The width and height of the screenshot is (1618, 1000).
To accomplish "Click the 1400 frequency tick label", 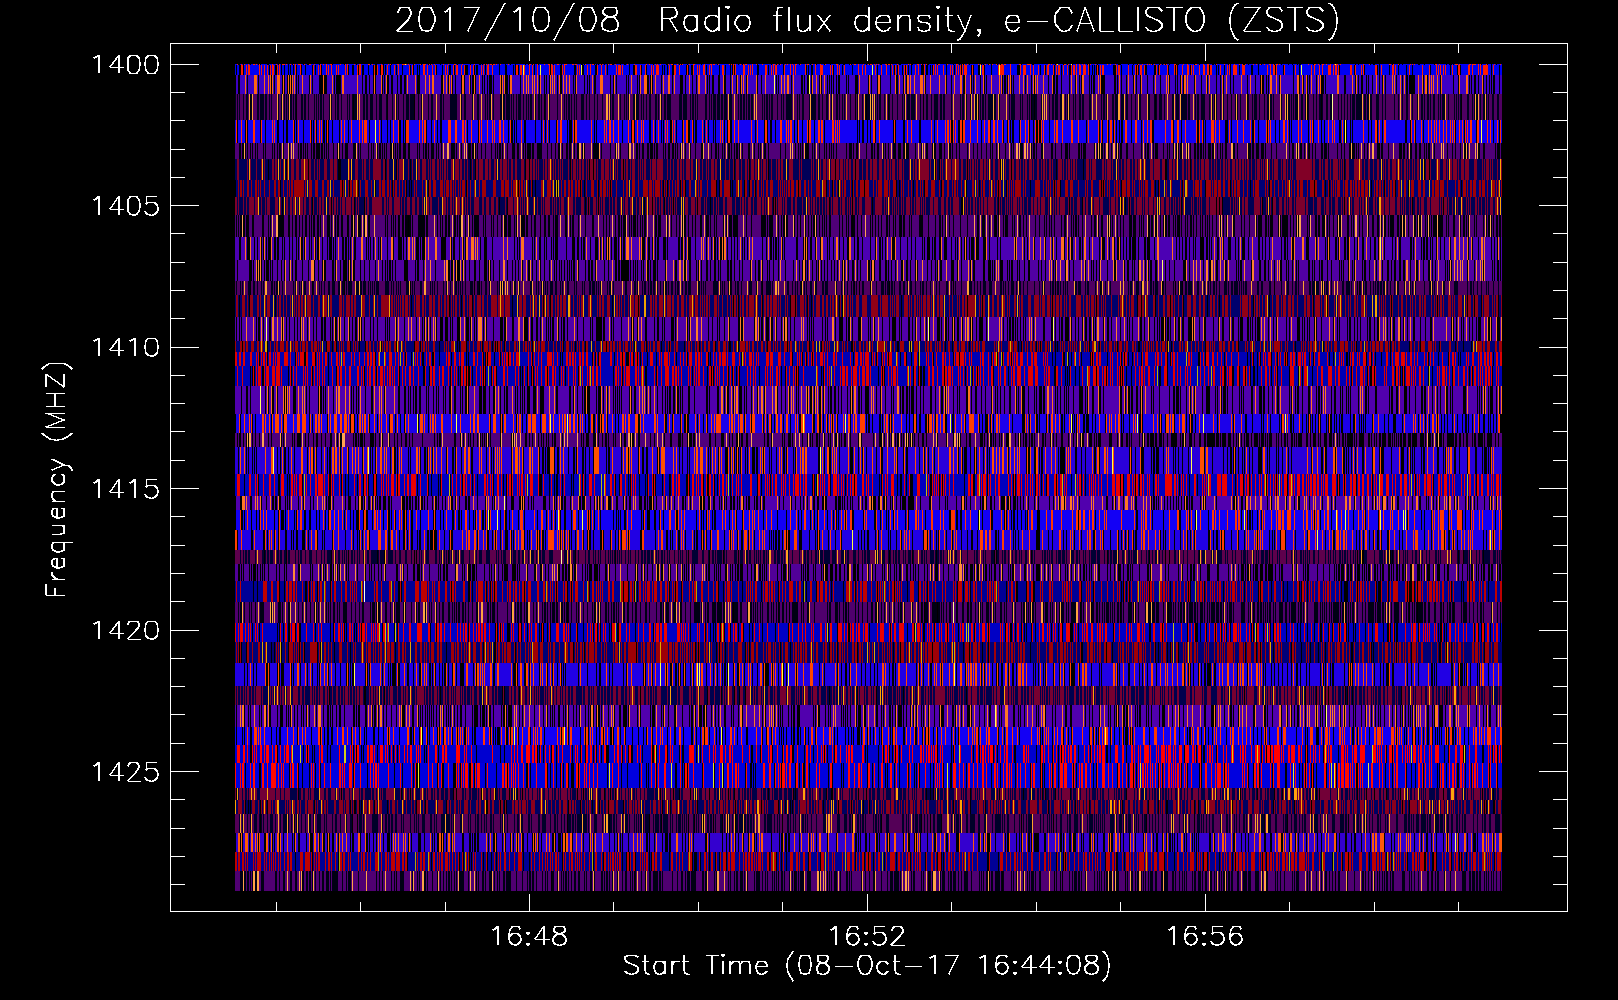I will (125, 65).
